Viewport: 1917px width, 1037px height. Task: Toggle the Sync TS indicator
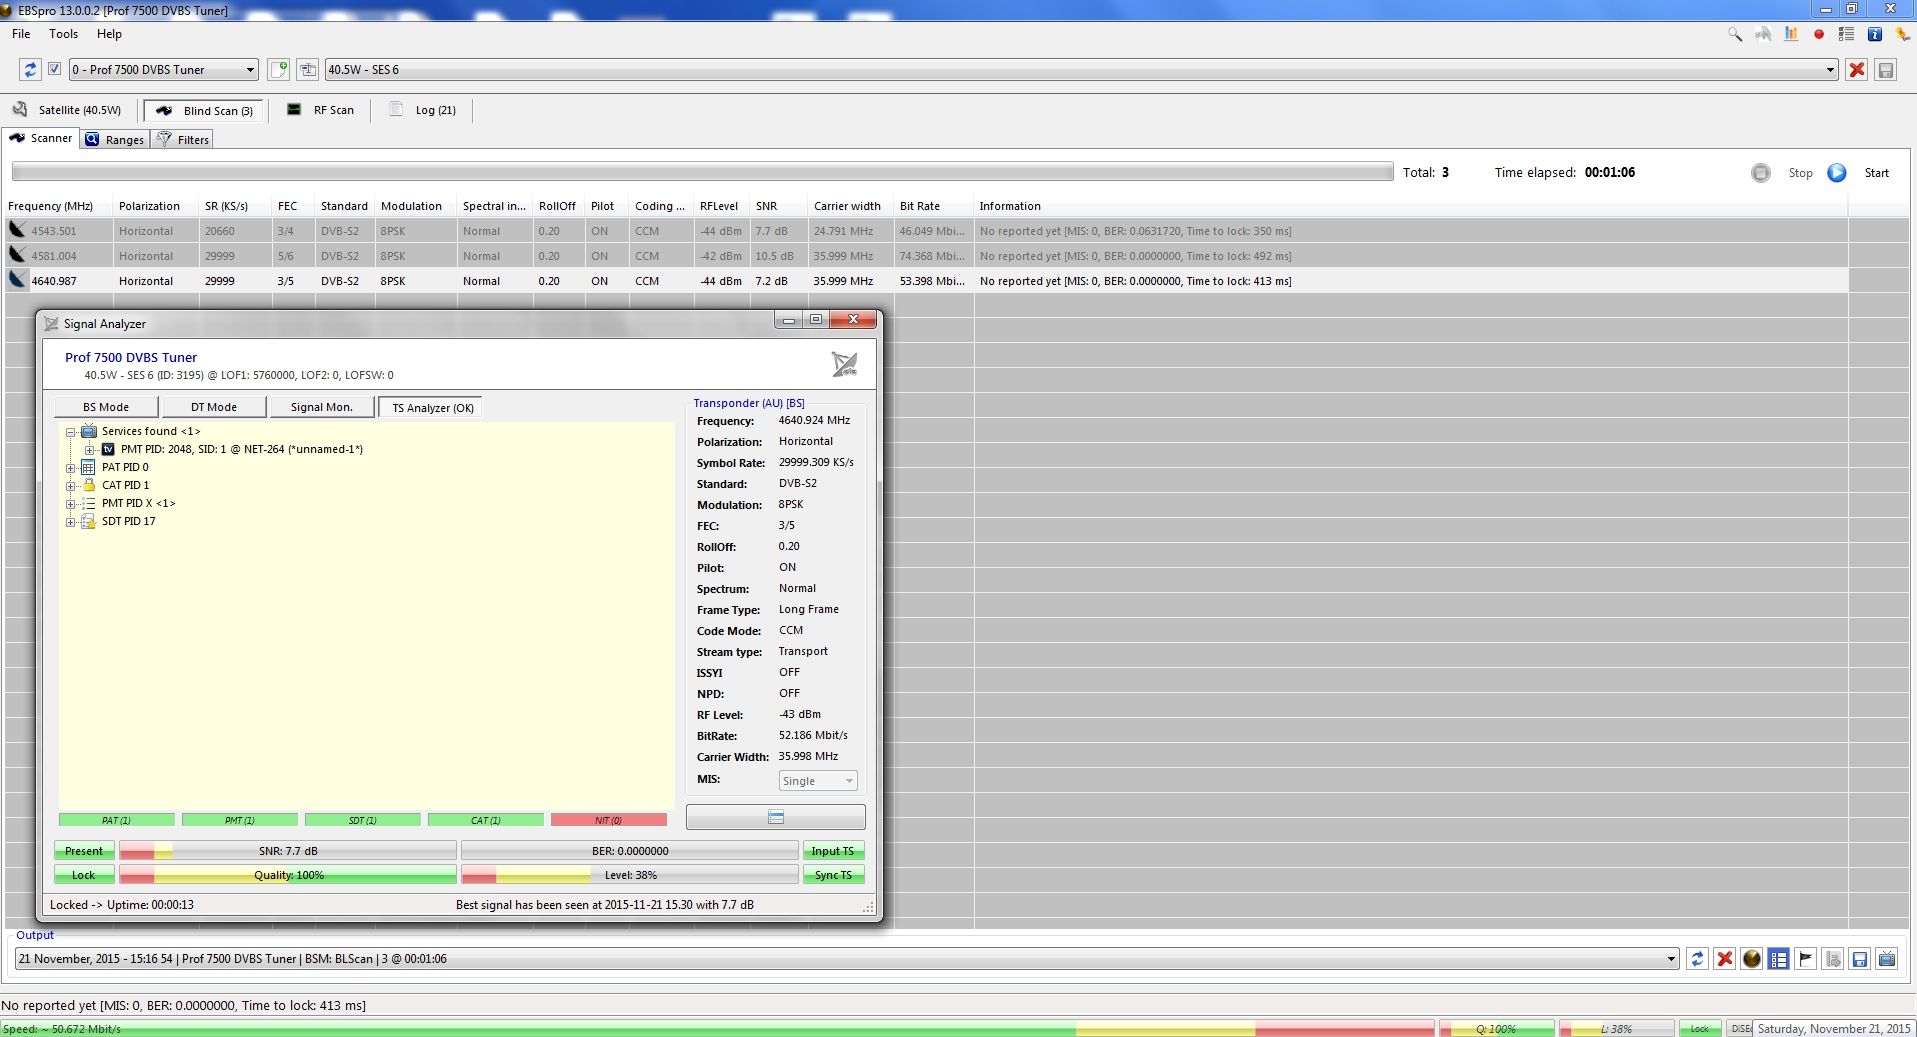[833, 875]
